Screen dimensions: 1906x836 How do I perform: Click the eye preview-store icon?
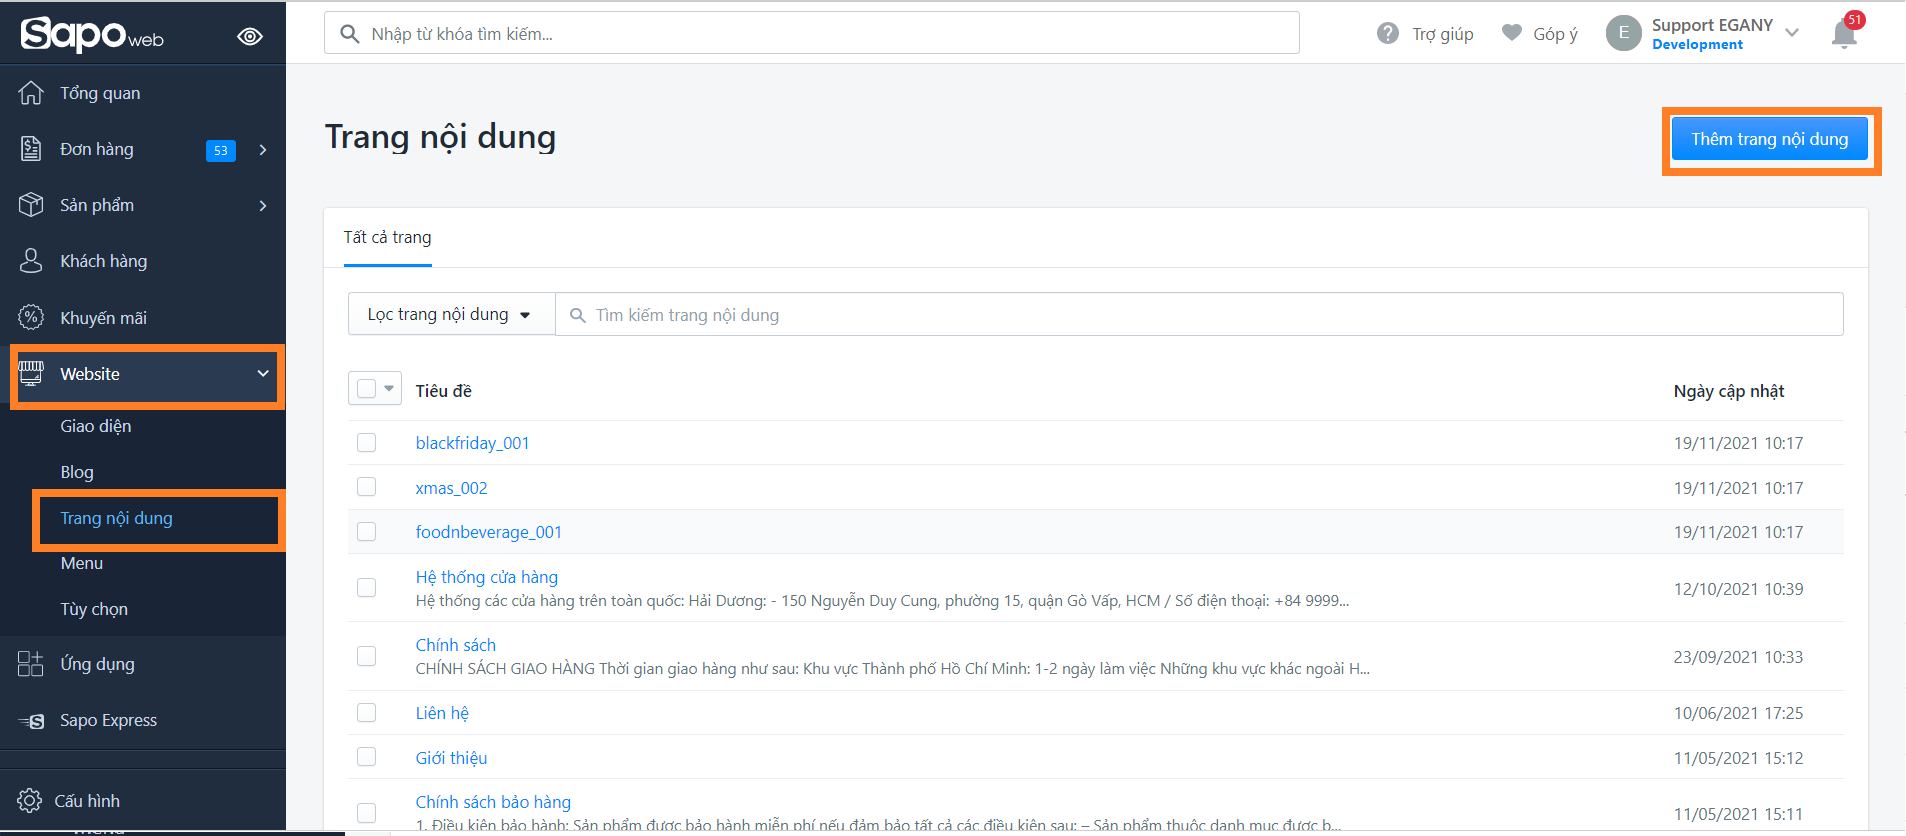pyautogui.click(x=250, y=37)
